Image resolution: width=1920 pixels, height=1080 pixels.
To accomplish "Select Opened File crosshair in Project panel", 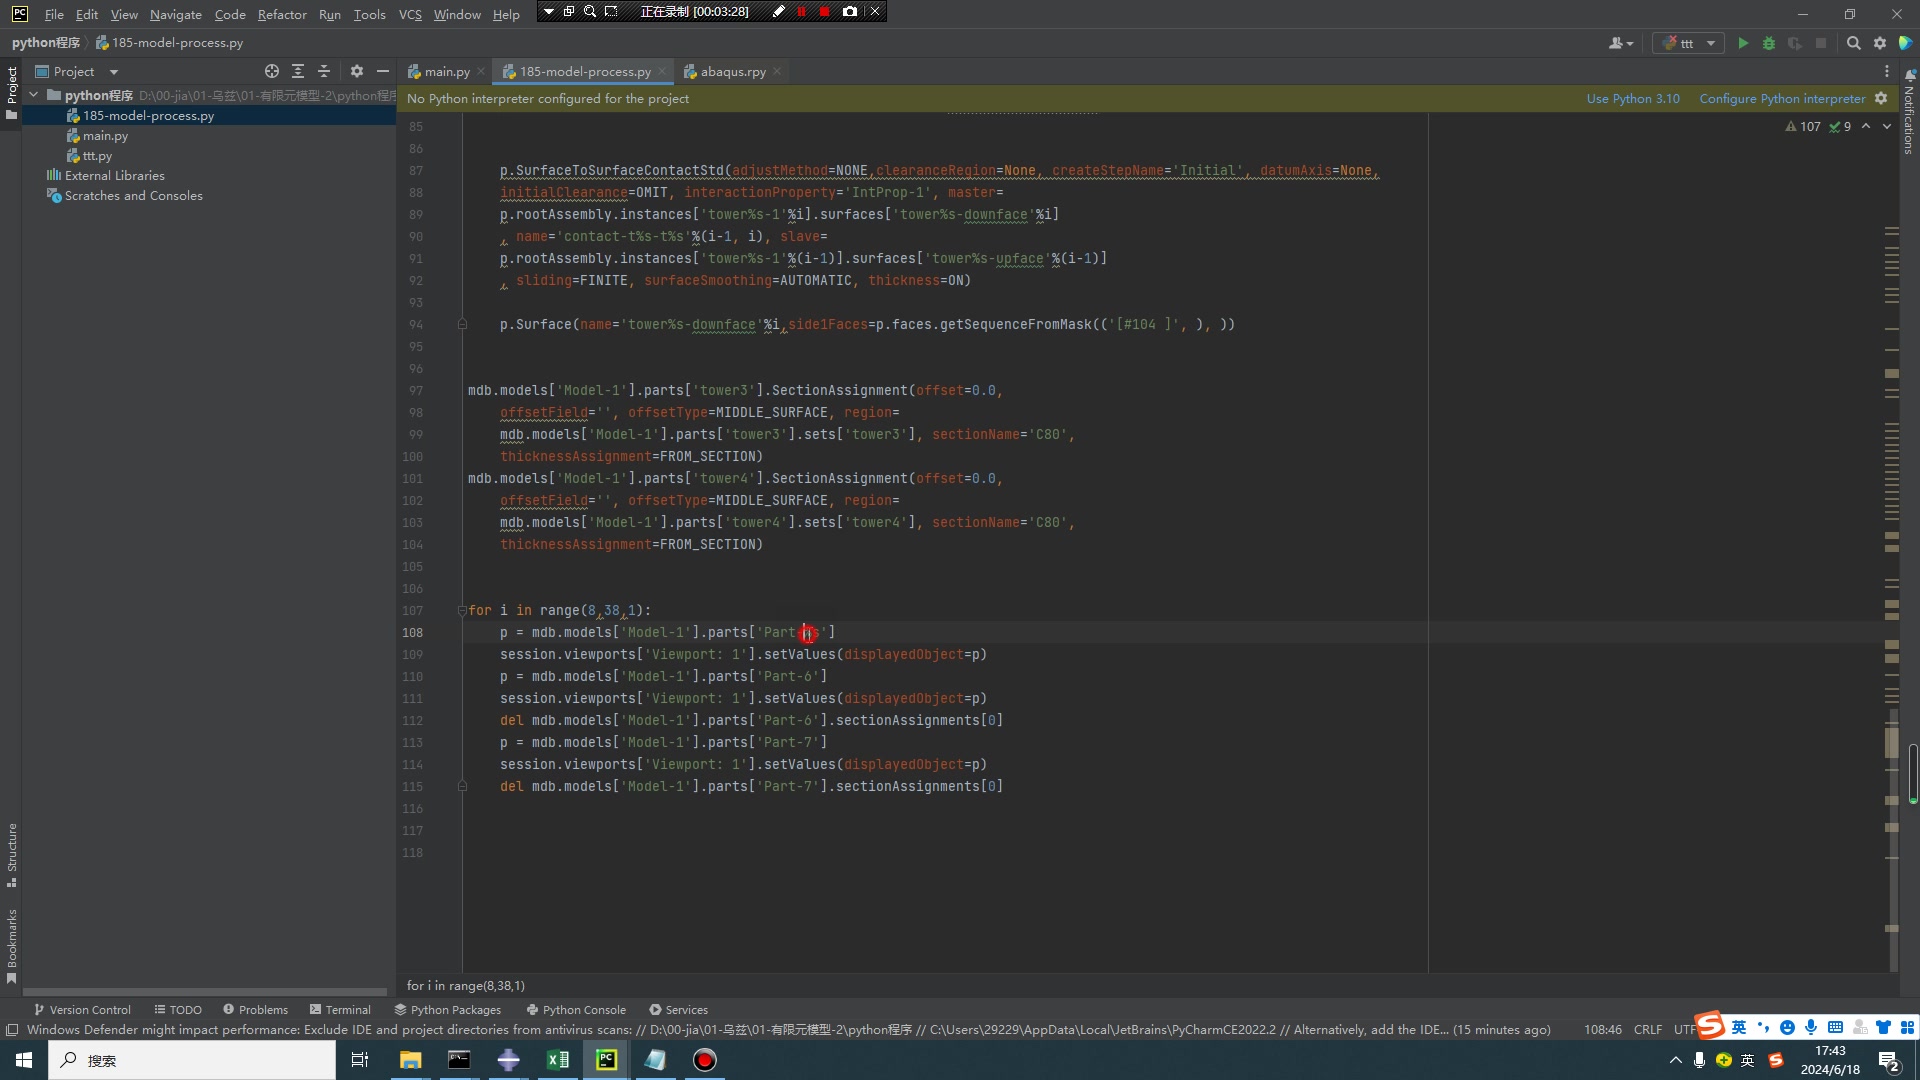I will click(271, 71).
